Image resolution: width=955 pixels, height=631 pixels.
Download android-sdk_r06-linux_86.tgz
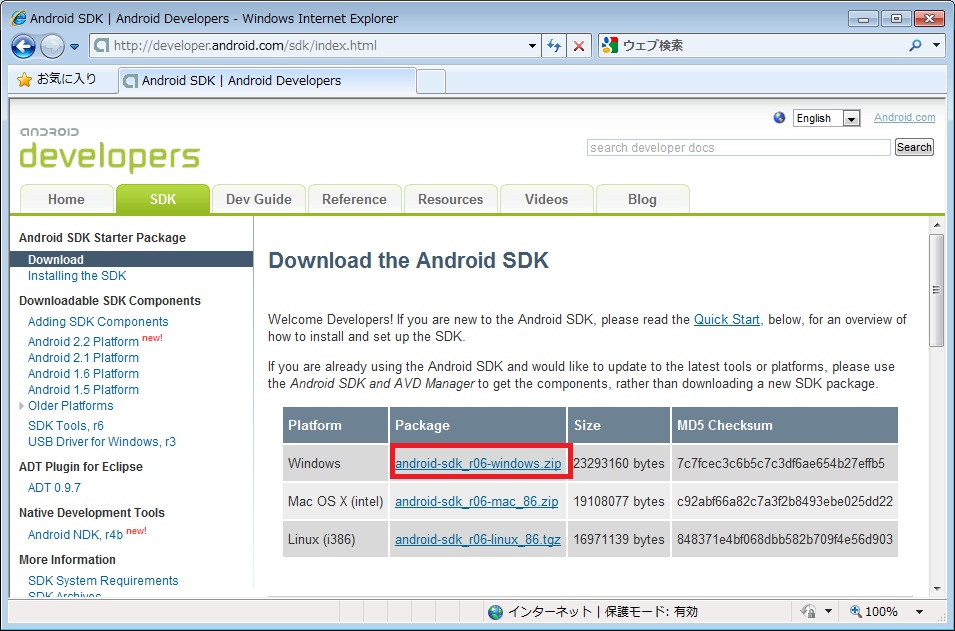click(478, 539)
